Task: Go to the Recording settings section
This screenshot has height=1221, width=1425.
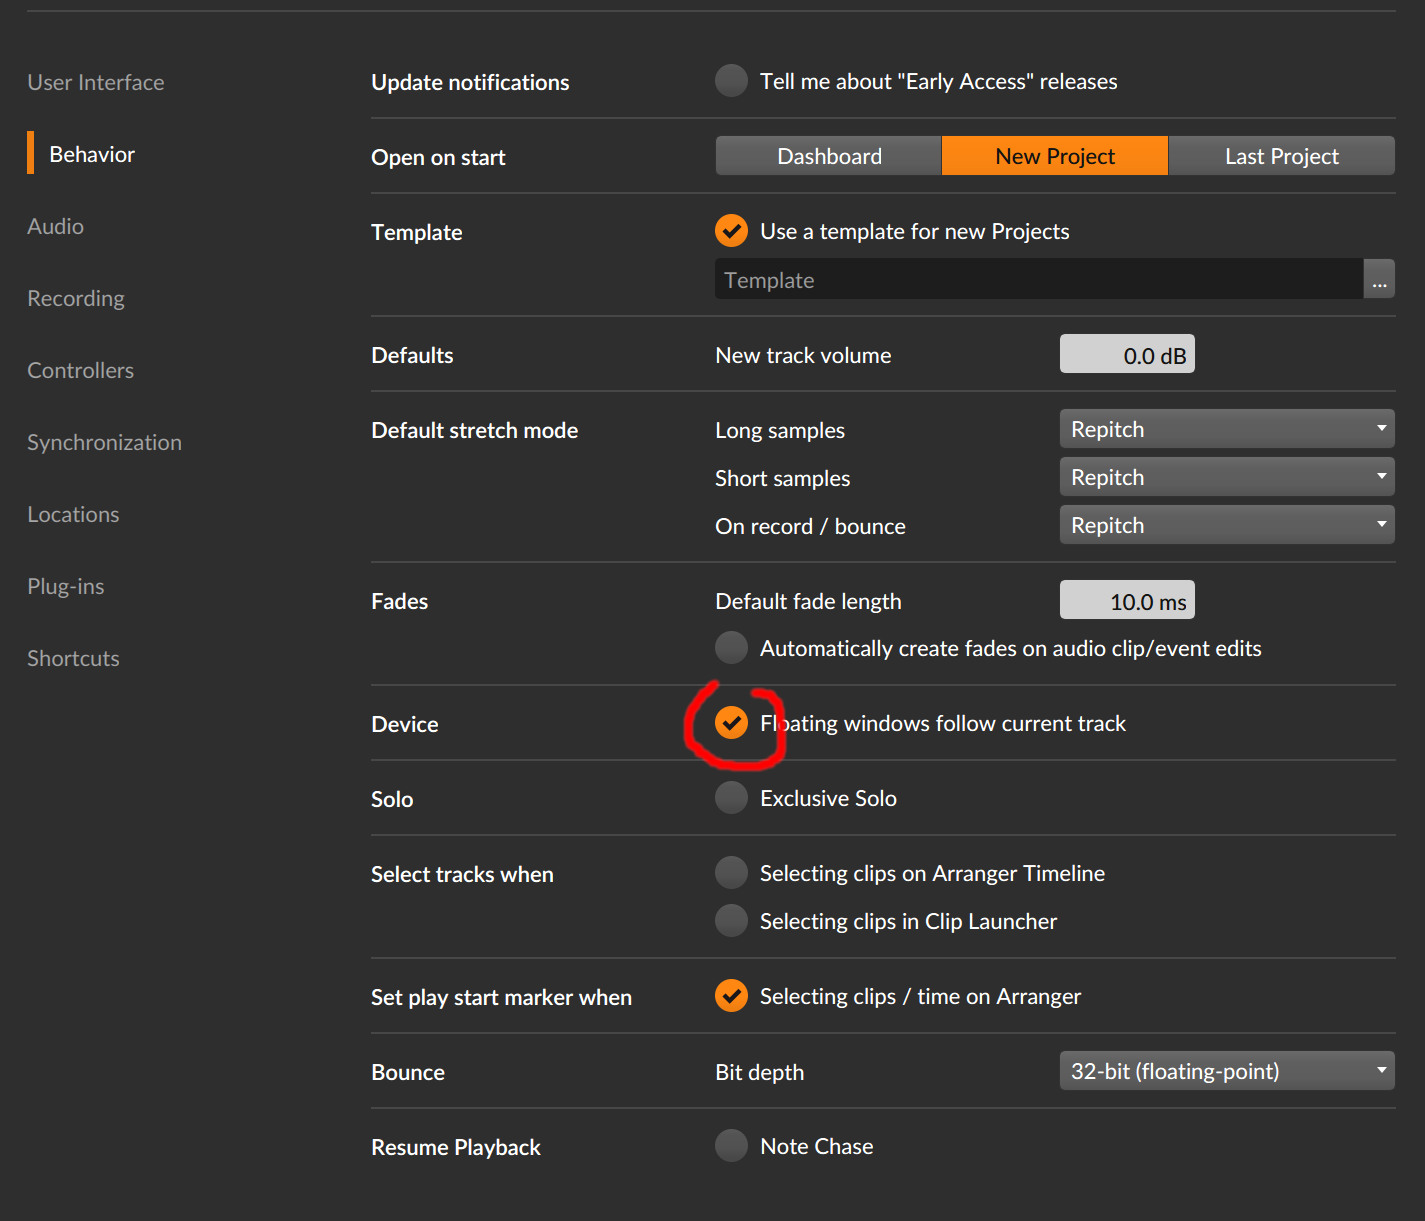Action: tap(76, 298)
